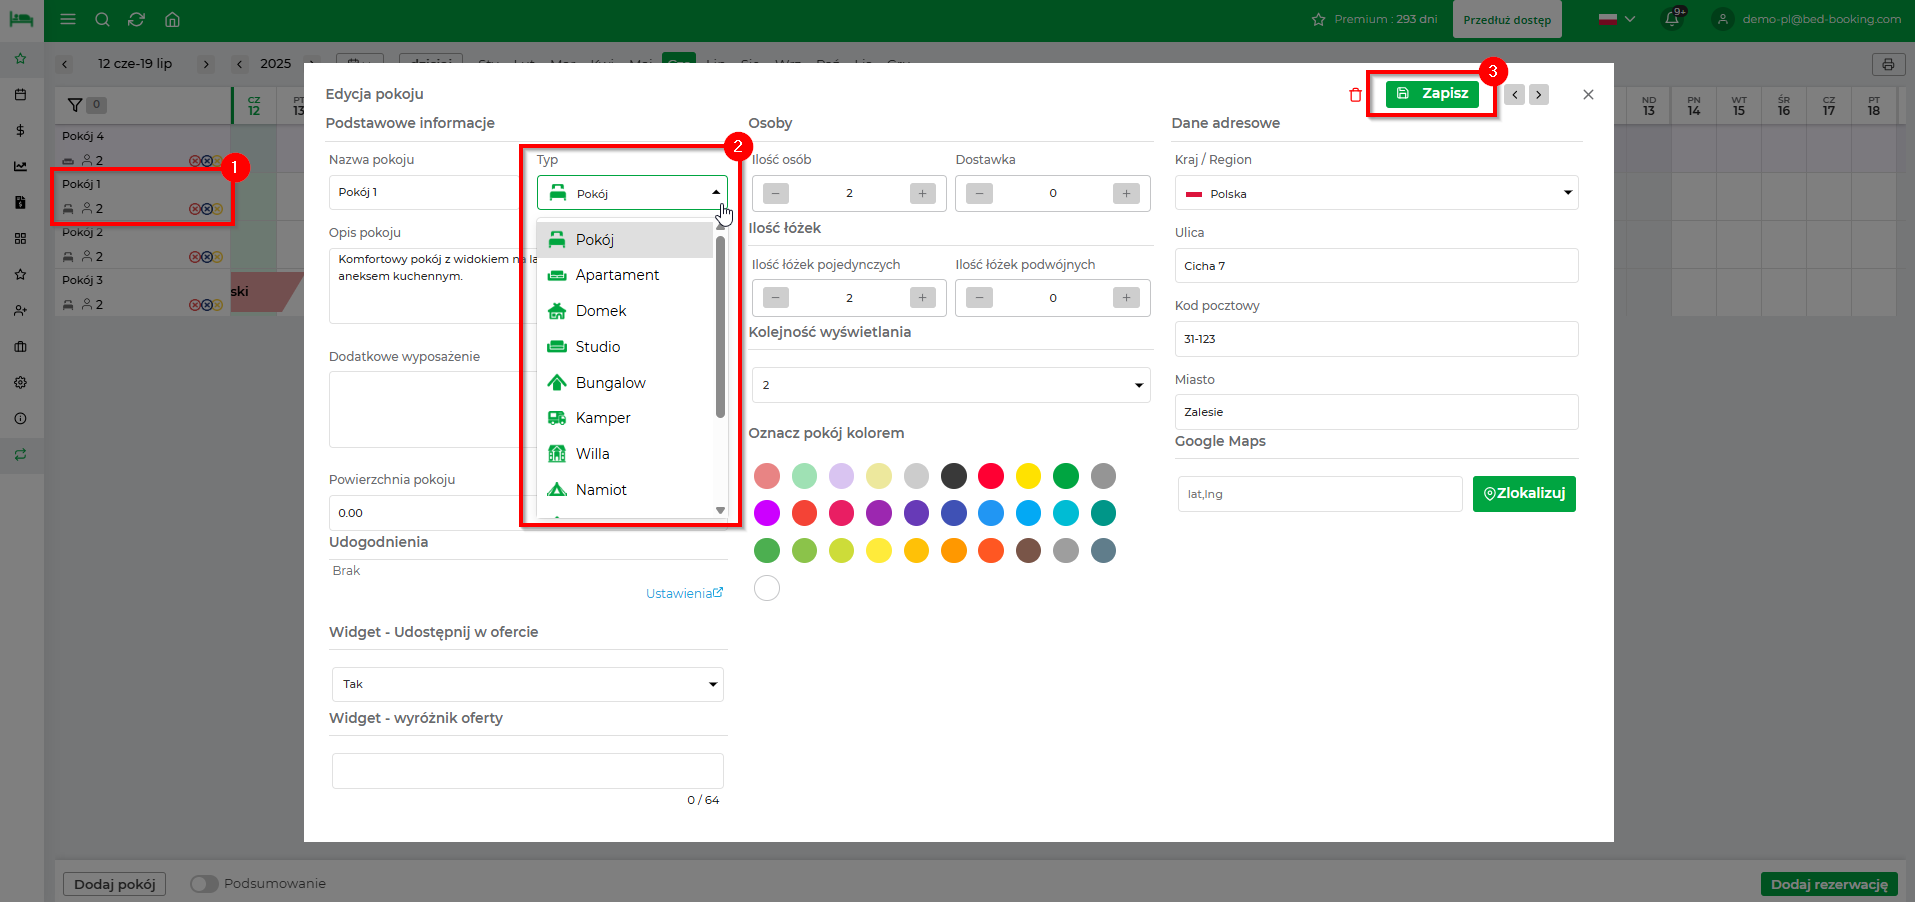Open the statistics chart sidebar icon
Screen dimensions: 1915x902
click(x=20, y=167)
